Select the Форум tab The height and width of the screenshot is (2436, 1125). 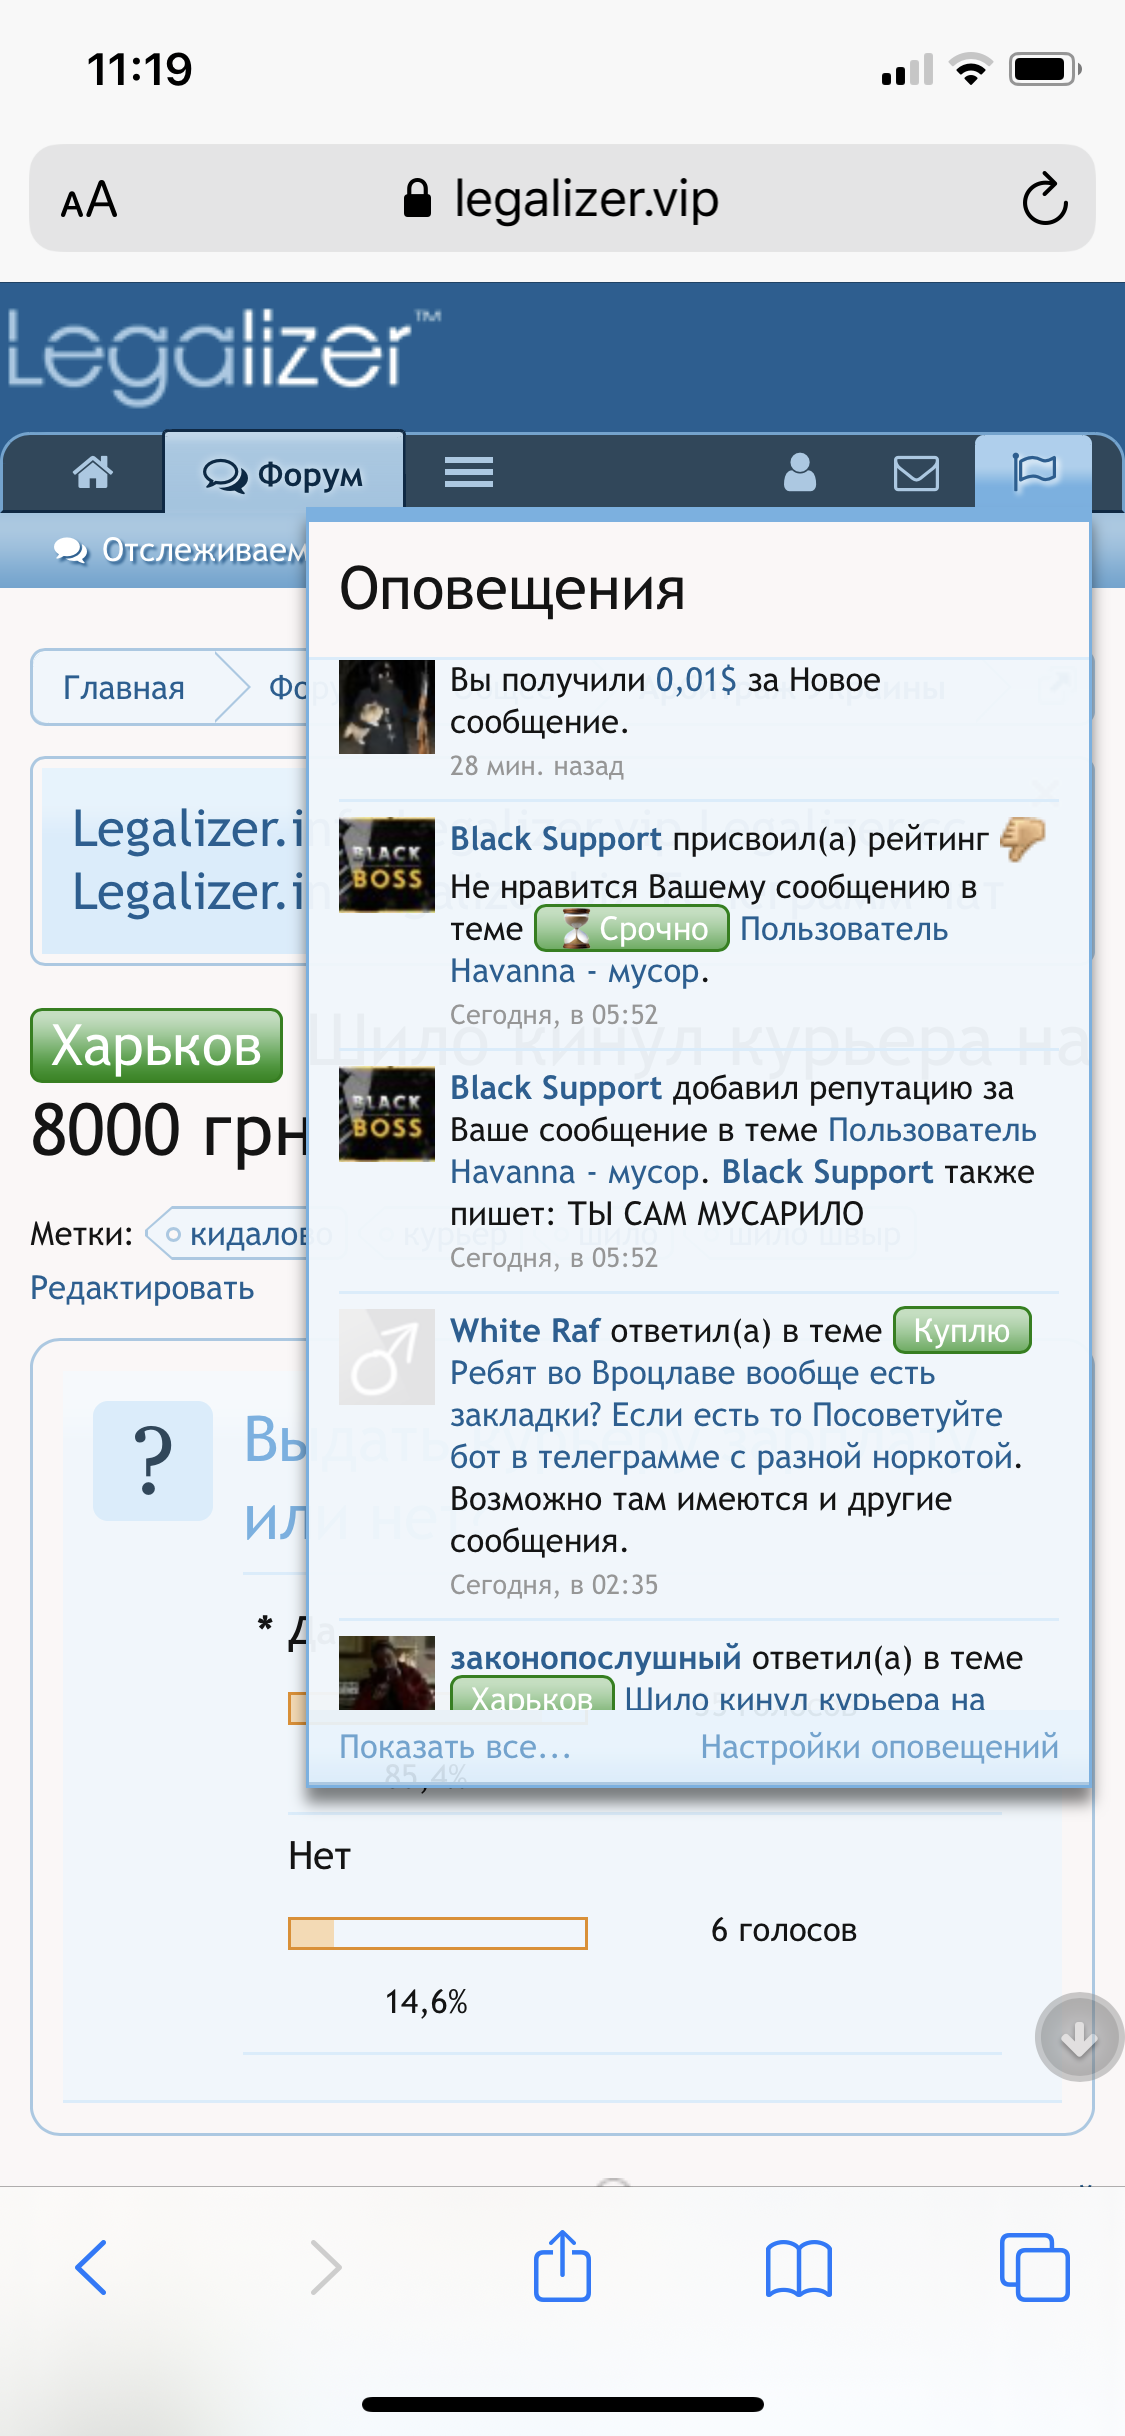tap(284, 473)
